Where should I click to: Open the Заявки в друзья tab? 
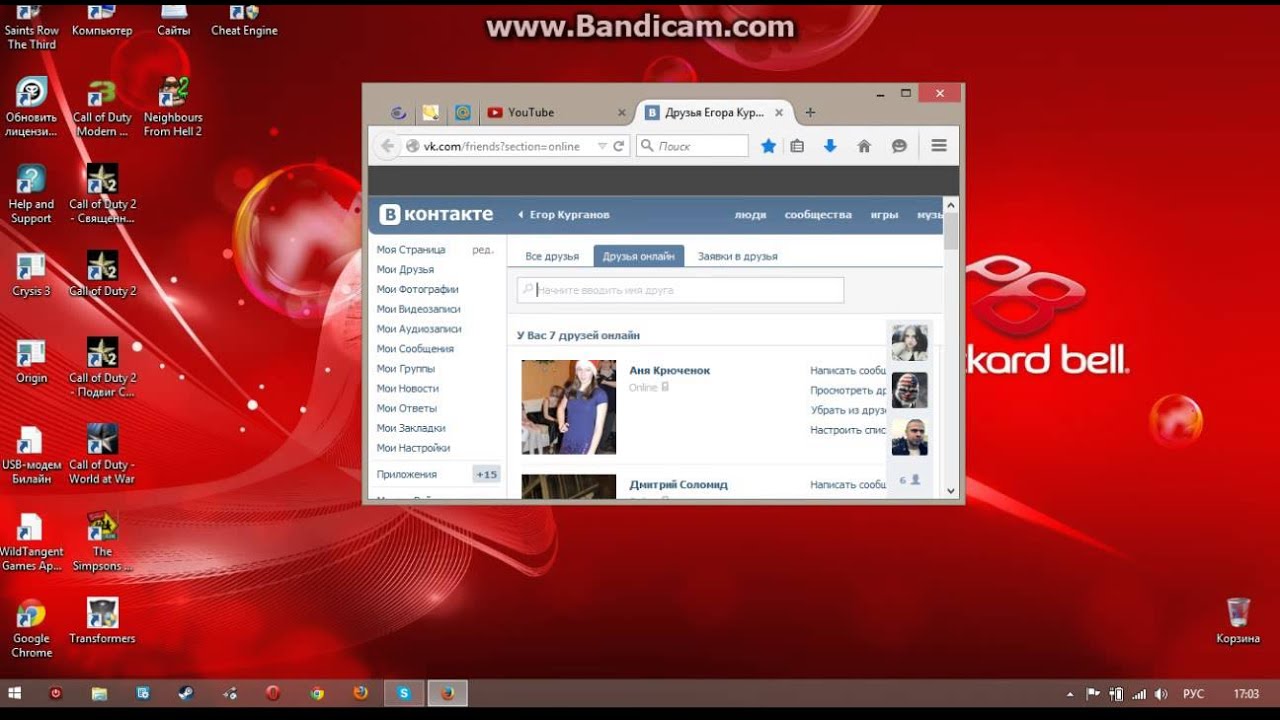point(737,256)
